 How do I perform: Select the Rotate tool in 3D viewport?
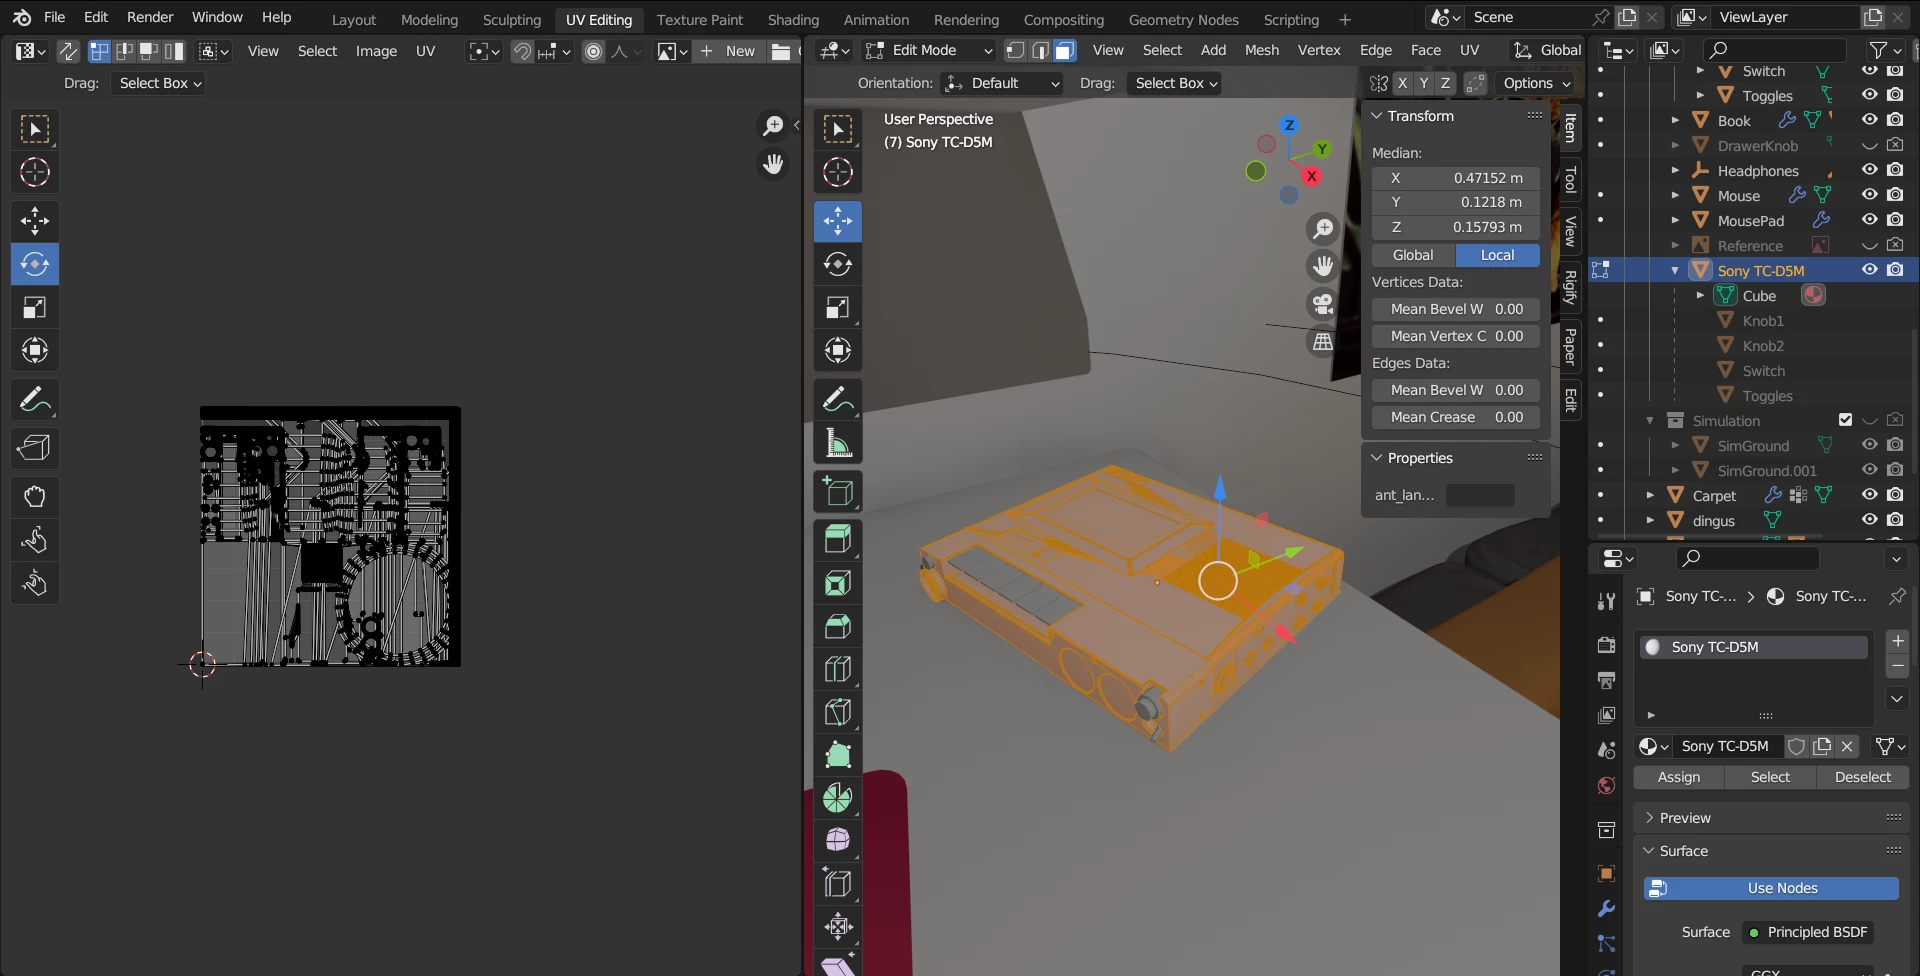838,264
